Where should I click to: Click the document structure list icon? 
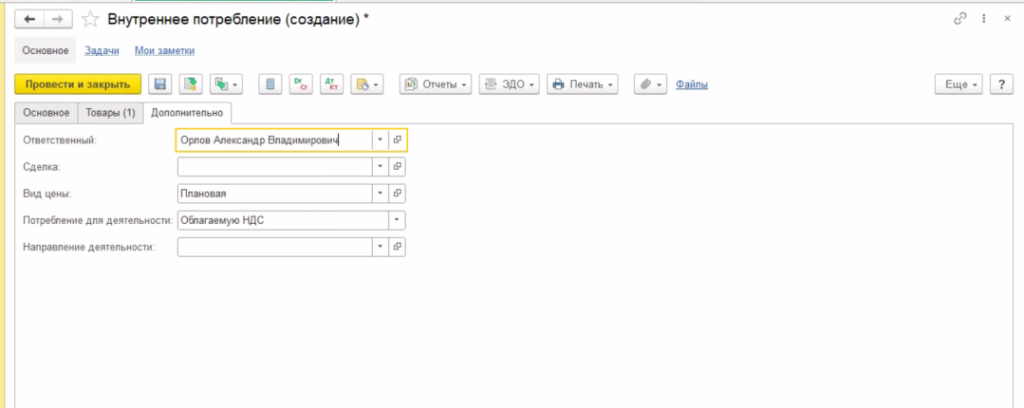[x=269, y=85]
